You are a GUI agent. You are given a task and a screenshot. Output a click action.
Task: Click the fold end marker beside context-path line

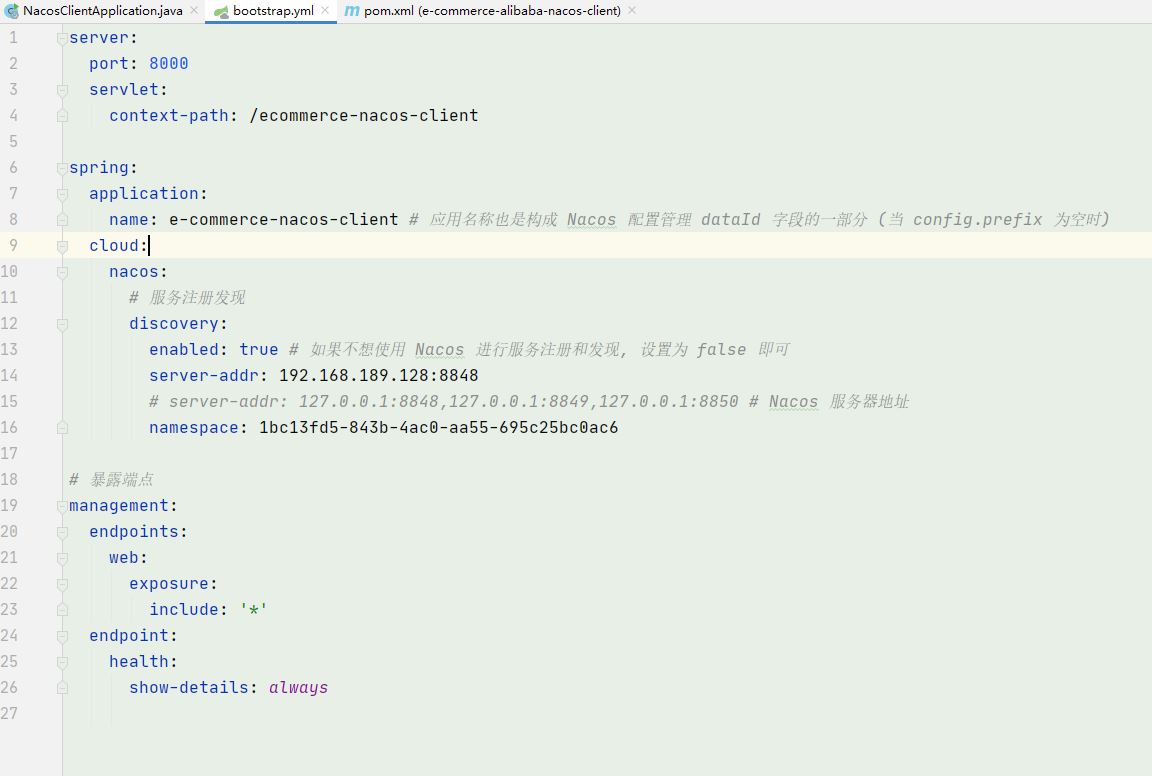click(x=62, y=116)
